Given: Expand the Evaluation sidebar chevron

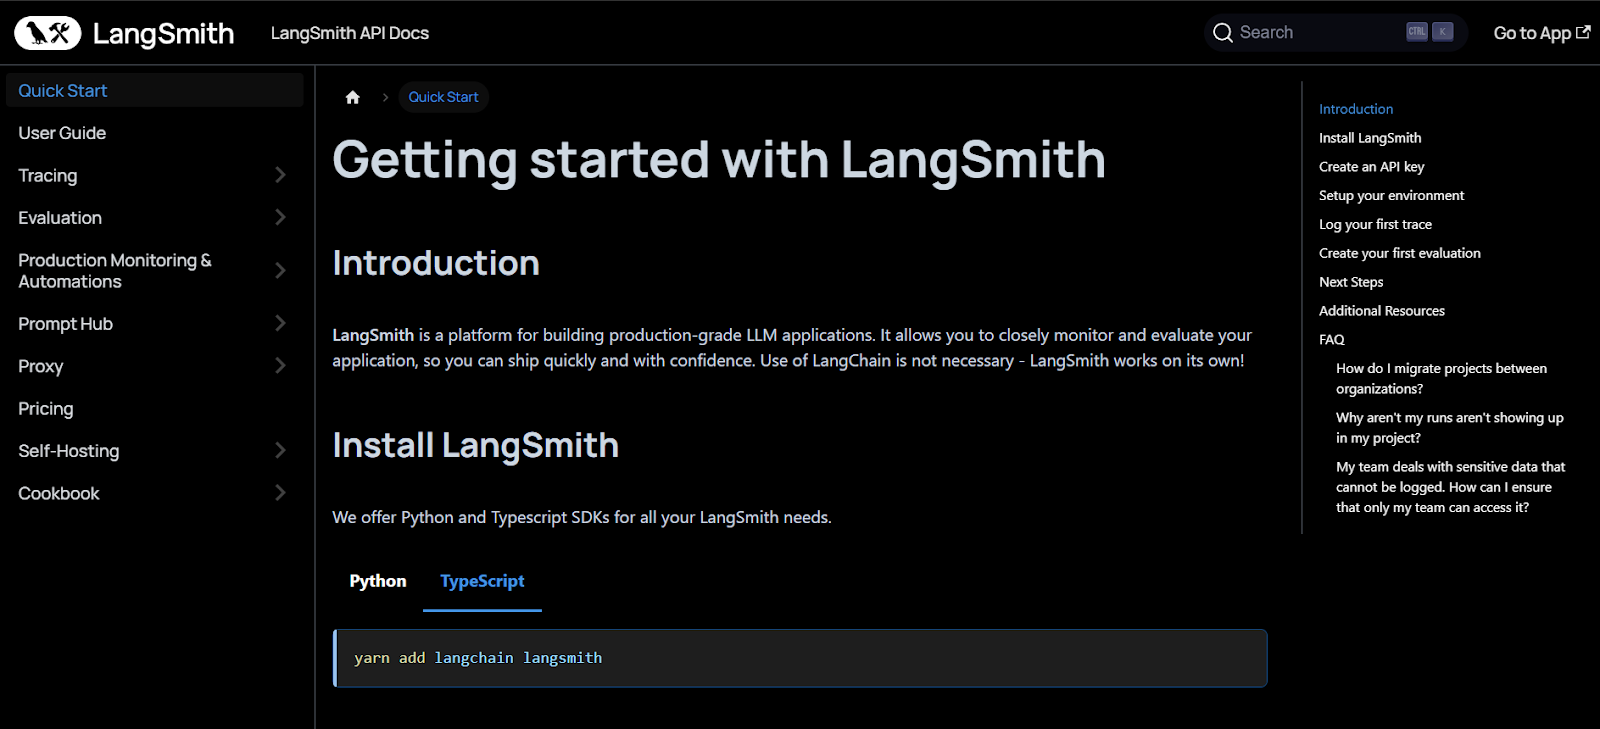Looking at the screenshot, I should tap(280, 217).
